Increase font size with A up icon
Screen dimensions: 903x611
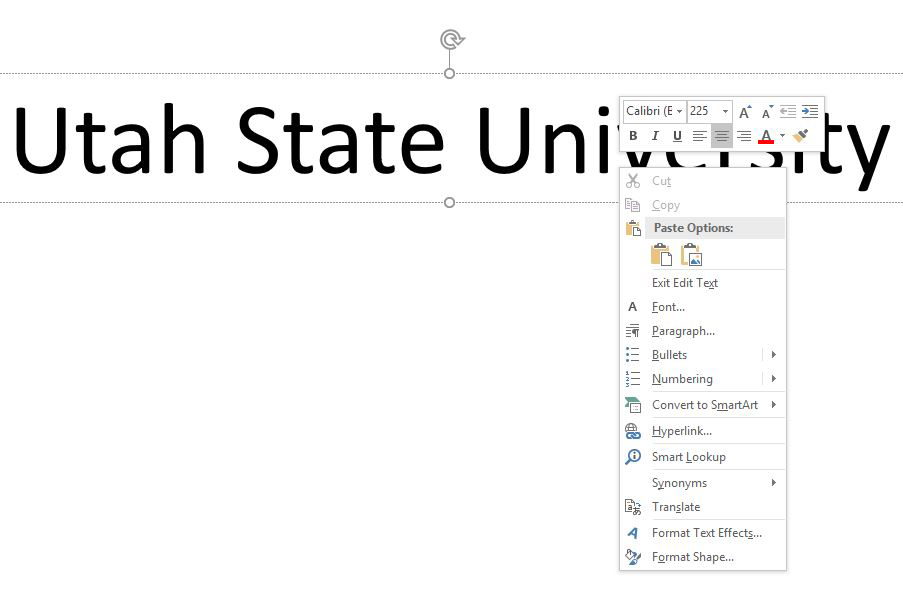[x=745, y=112]
